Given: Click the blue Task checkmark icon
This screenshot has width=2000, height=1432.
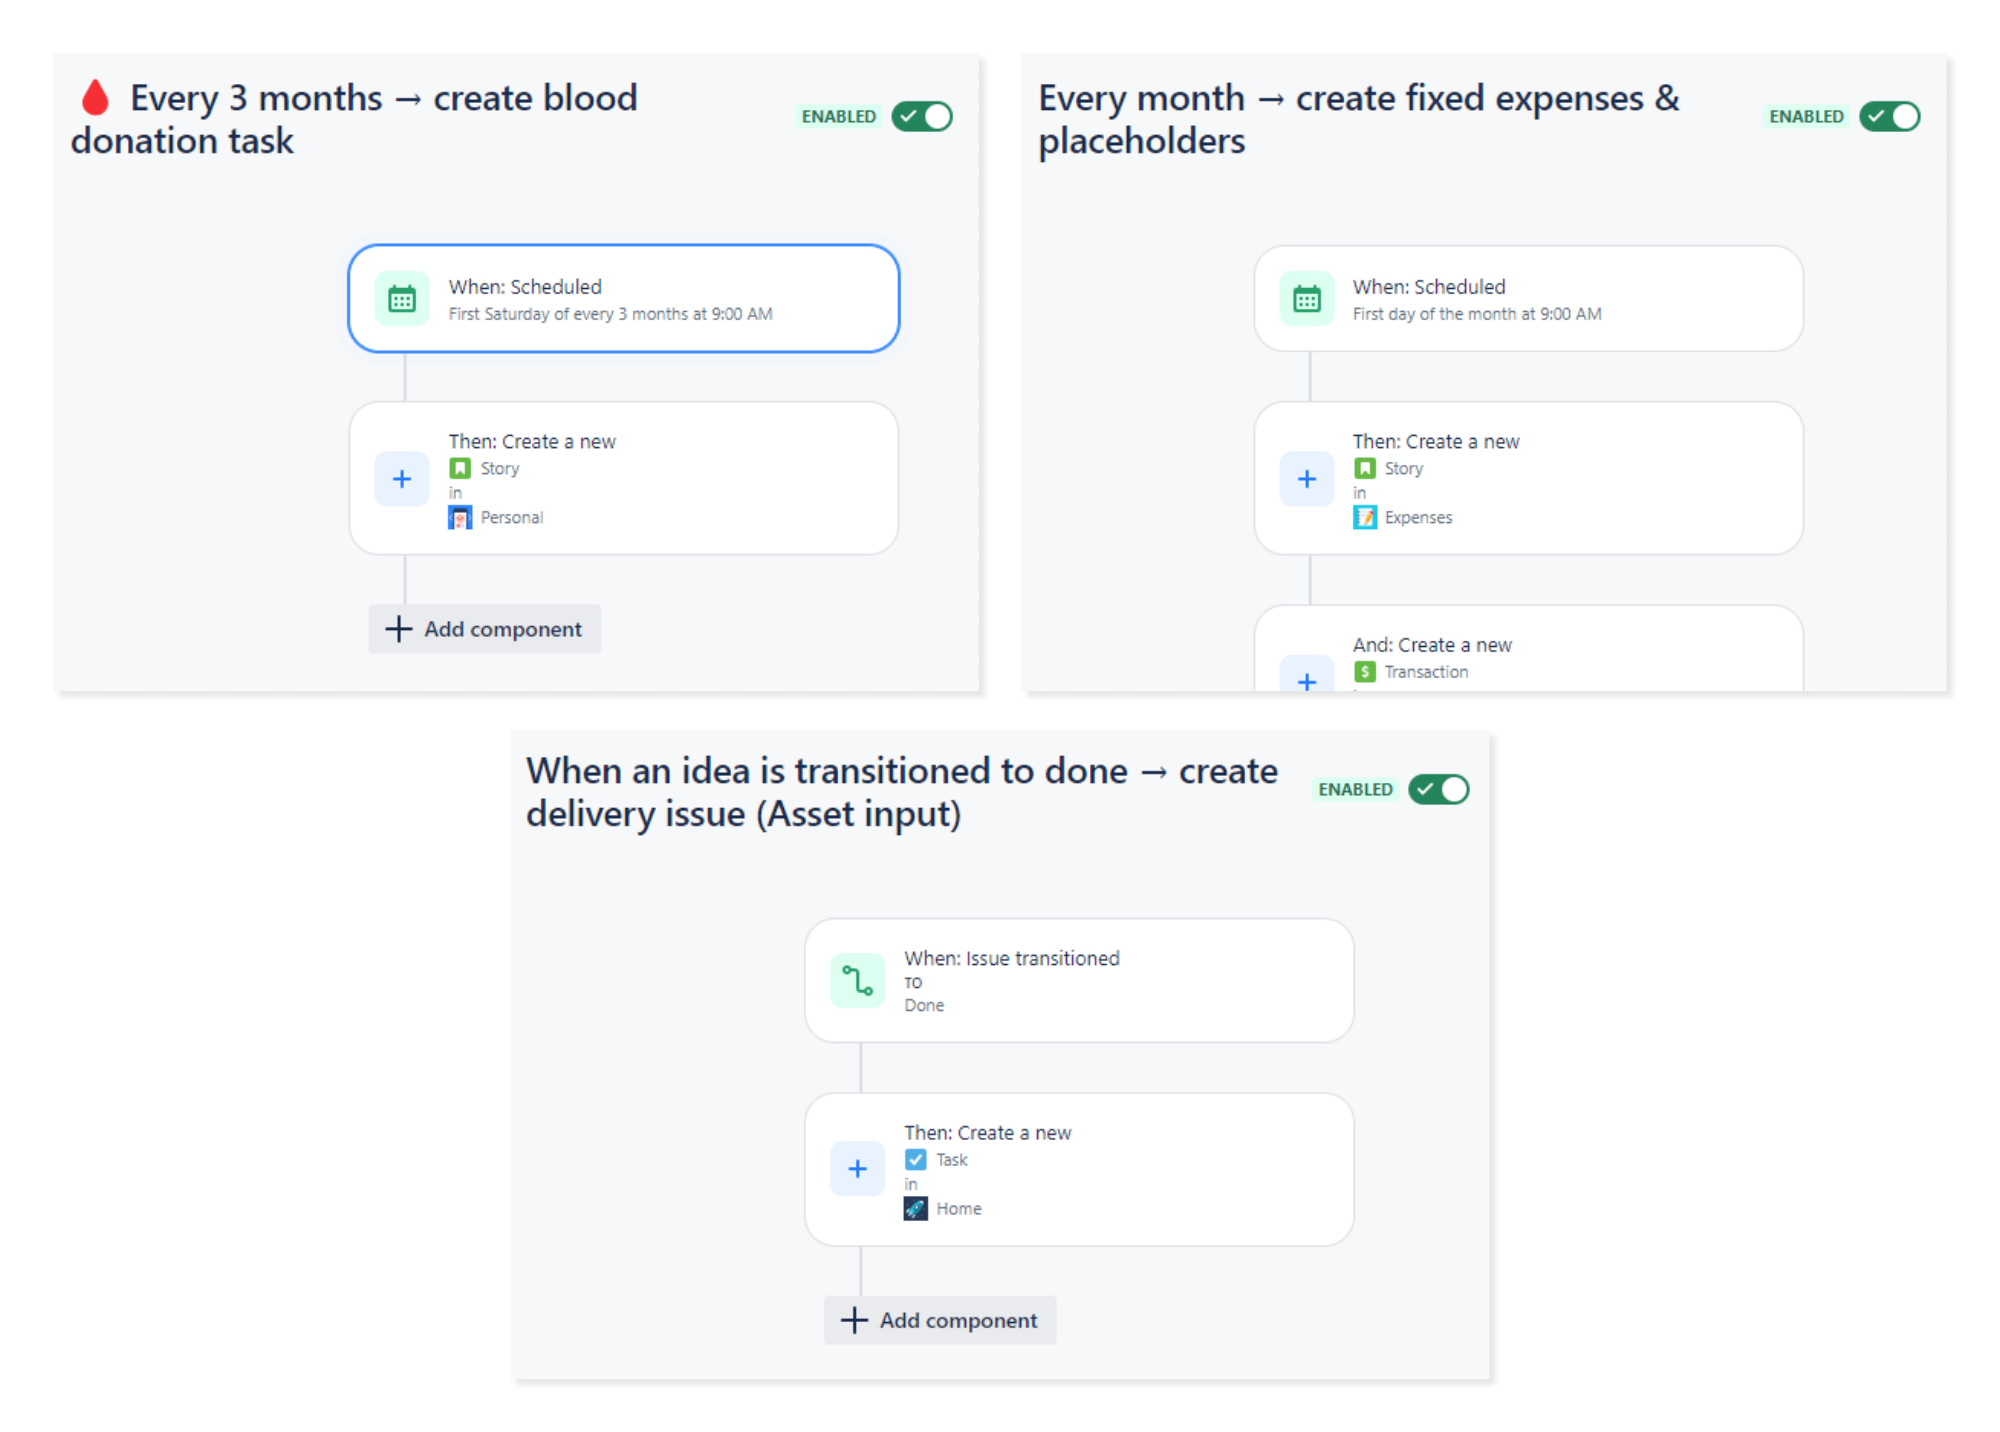Looking at the screenshot, I should (x=916, y=1160).
